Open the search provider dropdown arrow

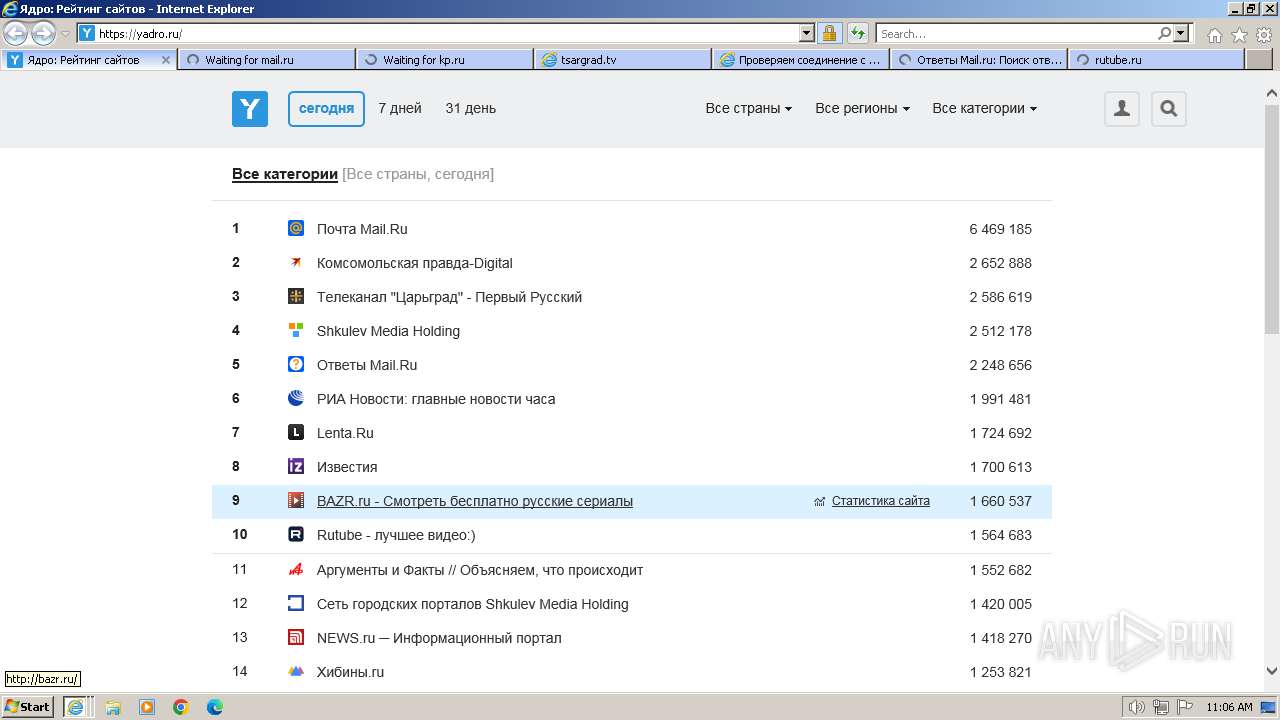click(1181, 33)
